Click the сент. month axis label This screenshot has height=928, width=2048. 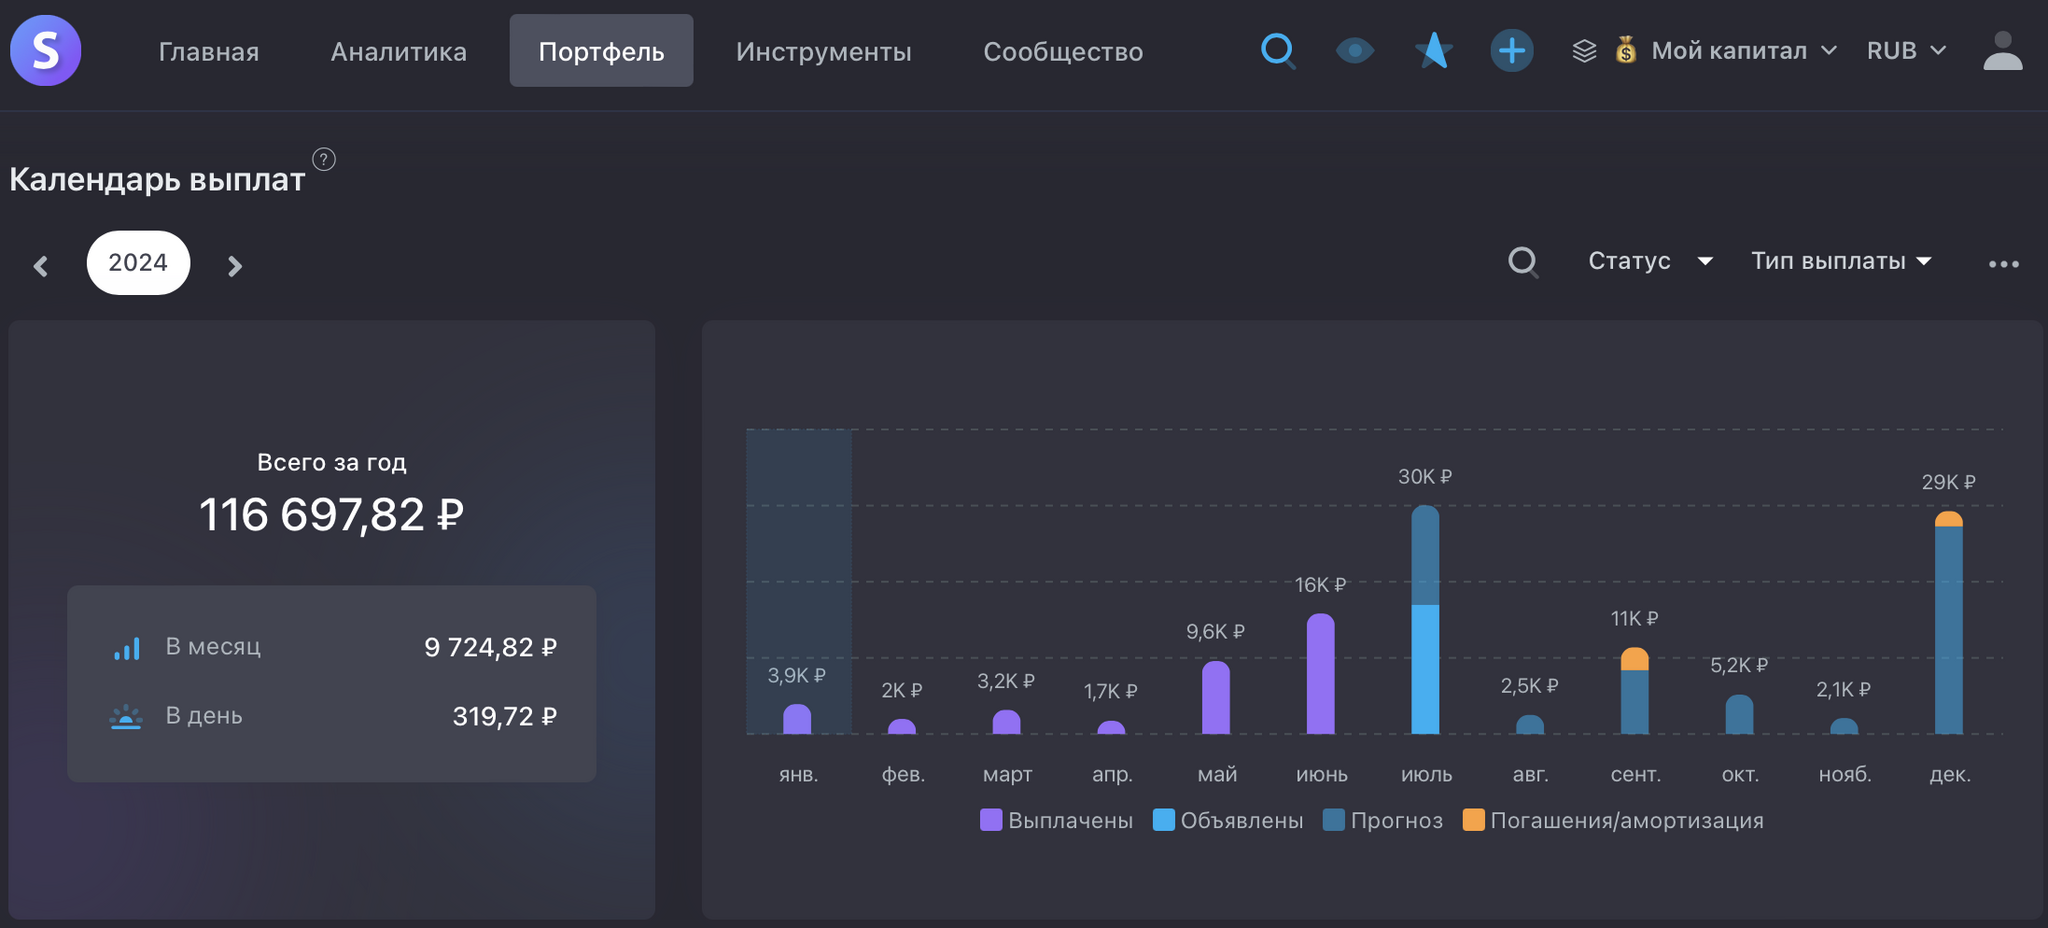(1636, 775)
